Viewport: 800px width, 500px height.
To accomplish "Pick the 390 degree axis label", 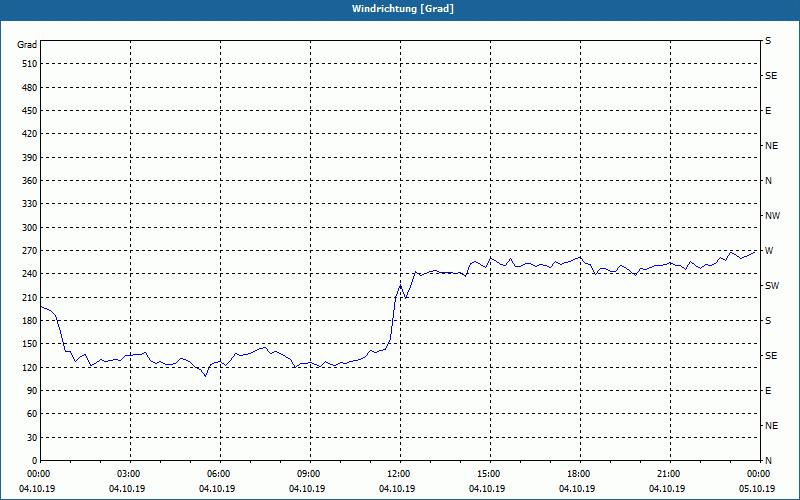I will click(30, 158).
